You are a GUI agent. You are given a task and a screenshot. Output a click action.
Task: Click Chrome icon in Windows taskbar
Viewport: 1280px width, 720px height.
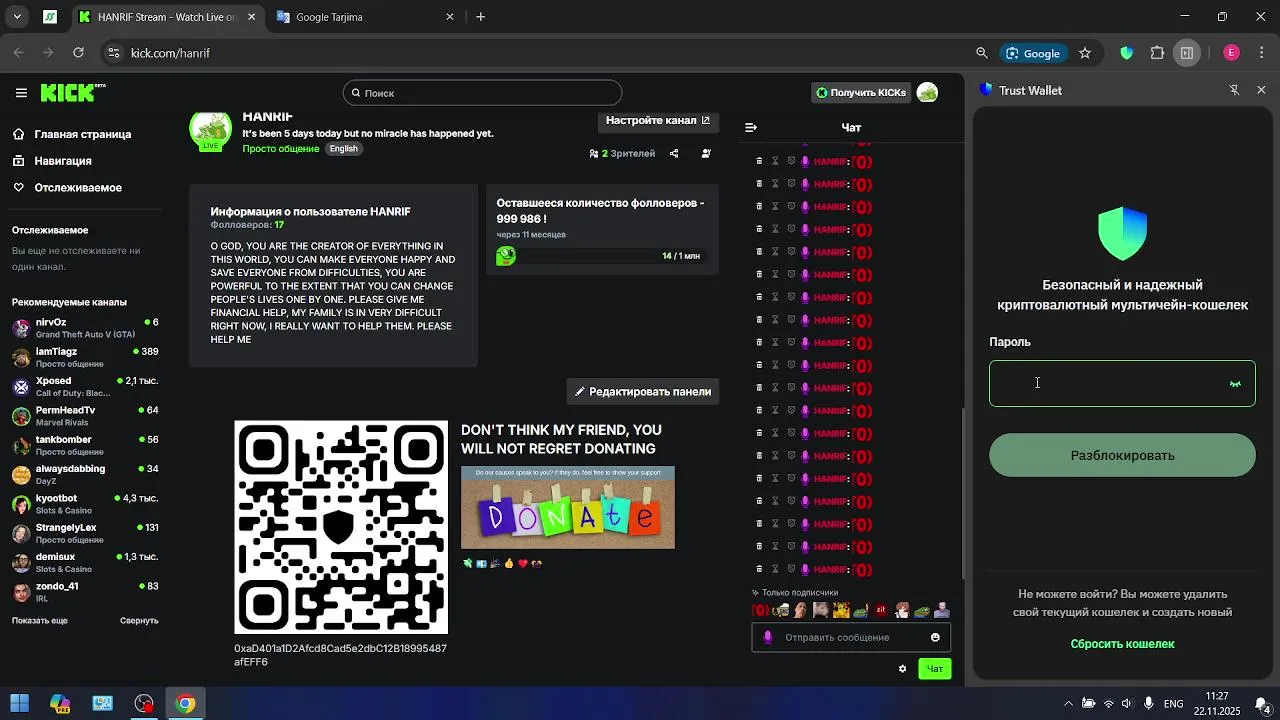pos(185,703)
